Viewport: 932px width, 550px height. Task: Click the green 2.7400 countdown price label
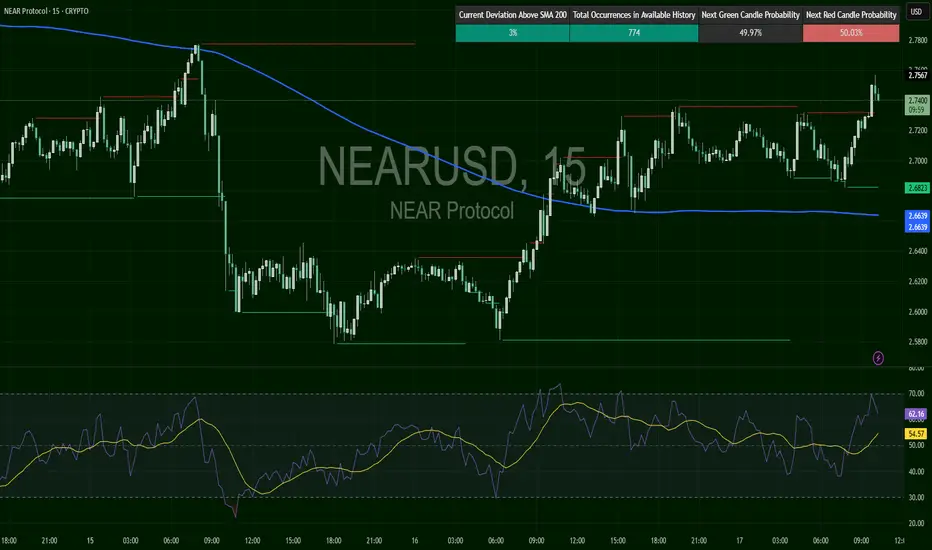pyautogui.click(x=917, y=105)
